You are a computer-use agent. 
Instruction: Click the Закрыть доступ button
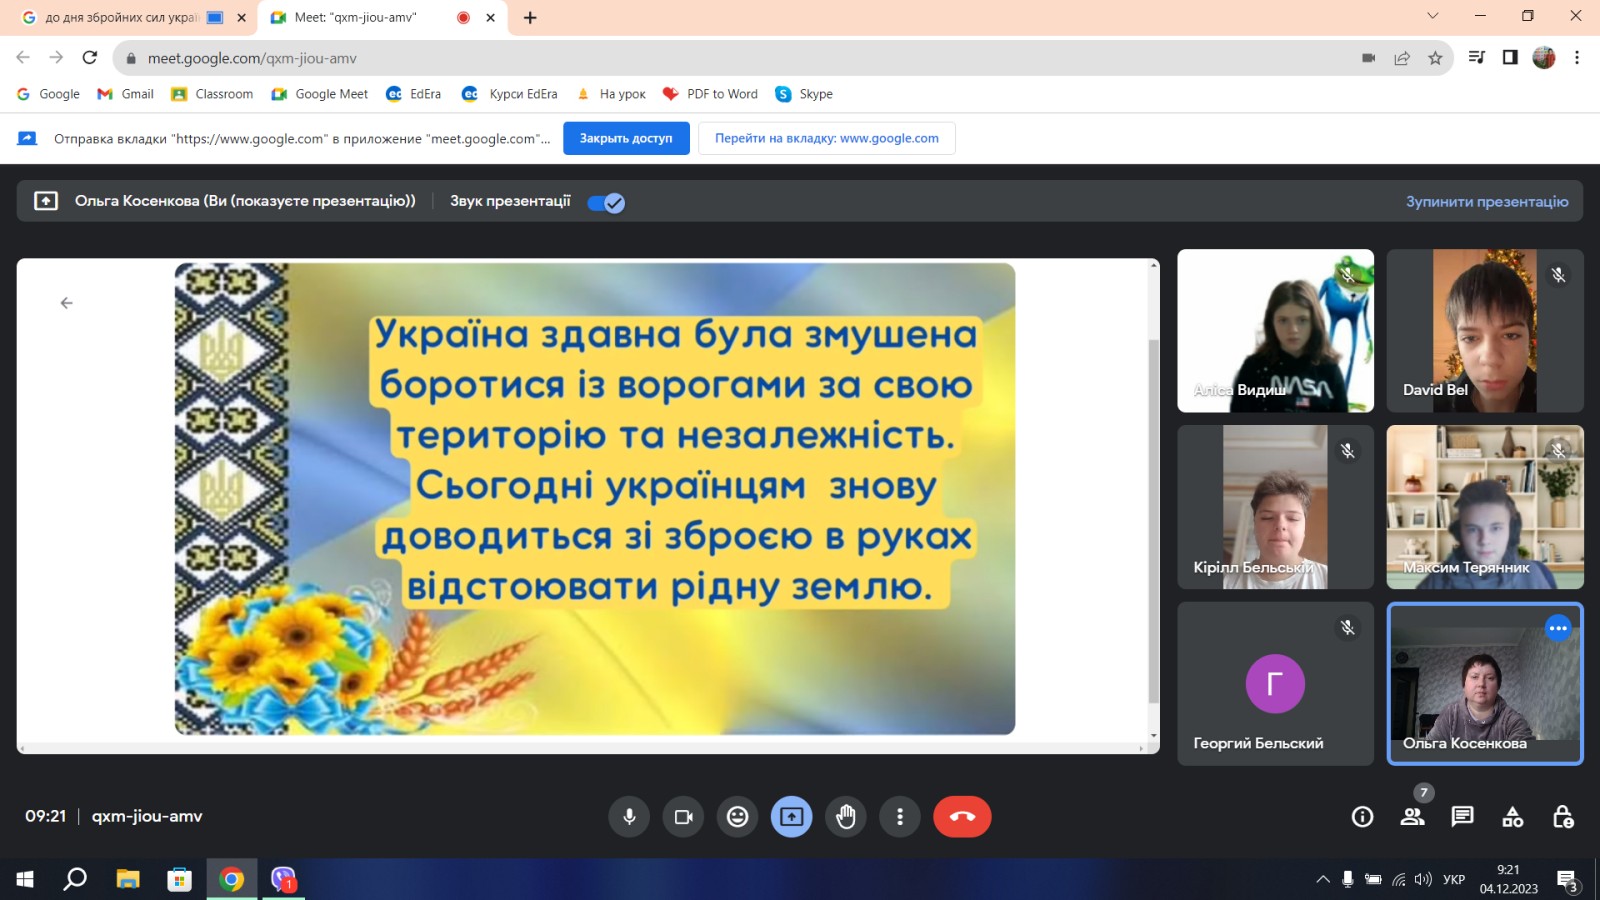[x=626, y=138]
